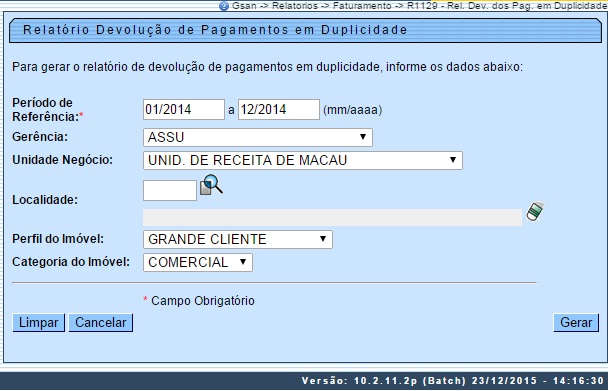Click the Categoria do Imóvel label
The height and width of the screenshot is (391, 608).
pos(71,262)
